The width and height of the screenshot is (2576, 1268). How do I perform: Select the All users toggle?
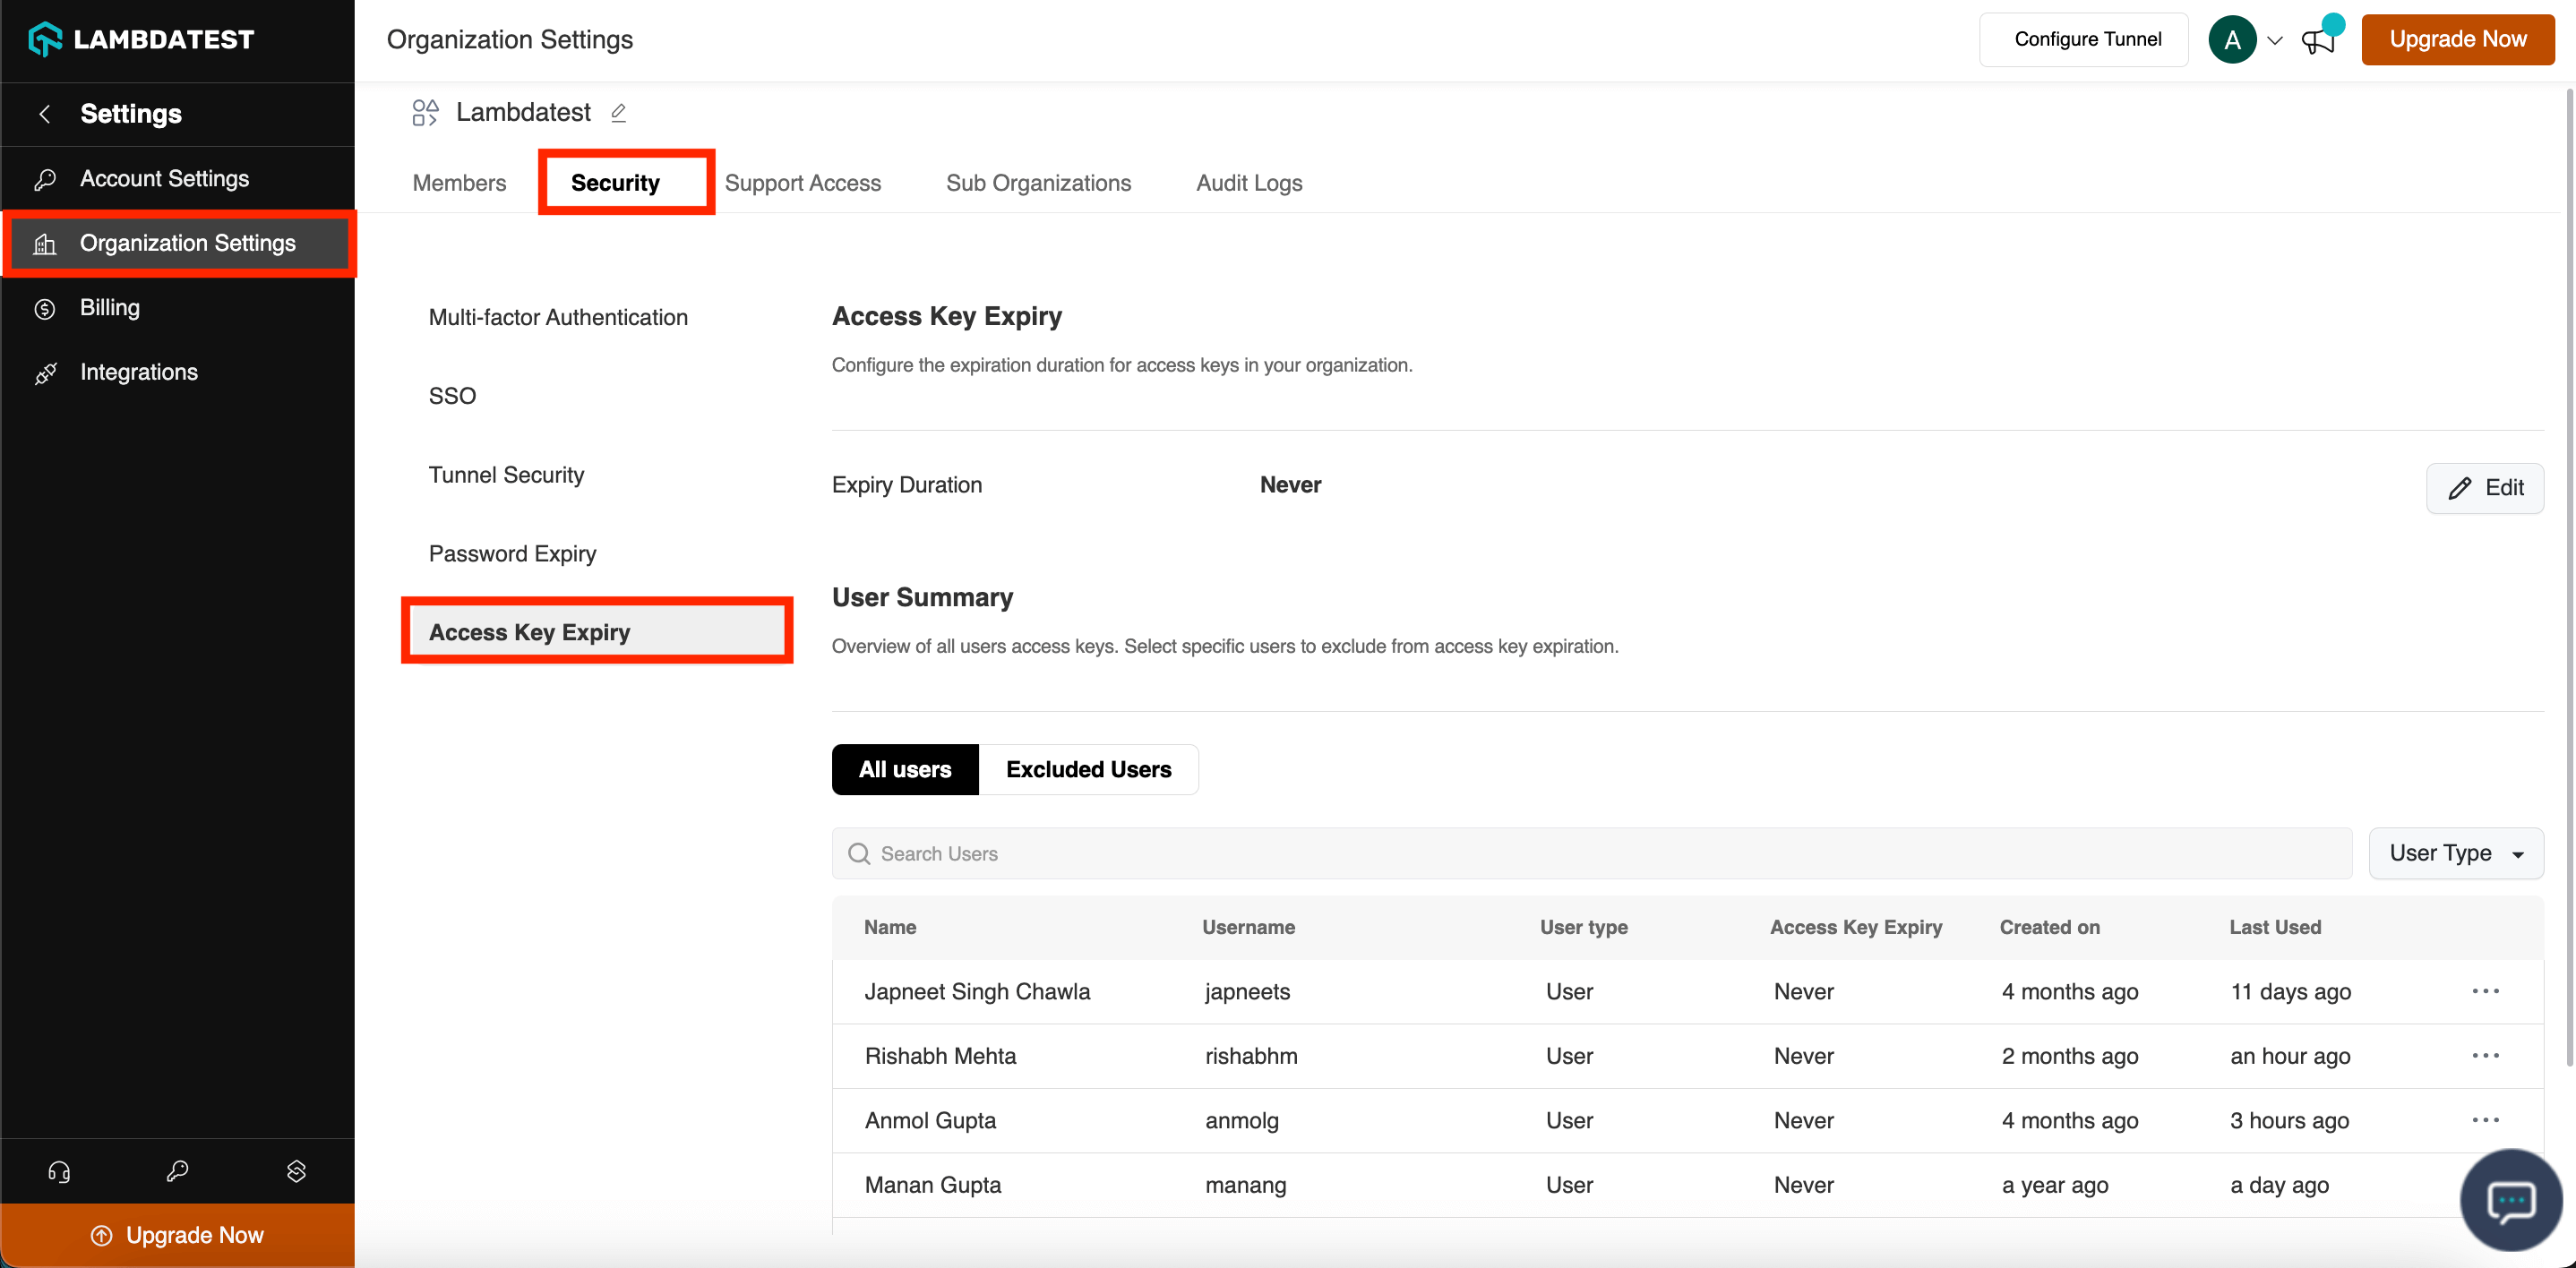(904, 769)
